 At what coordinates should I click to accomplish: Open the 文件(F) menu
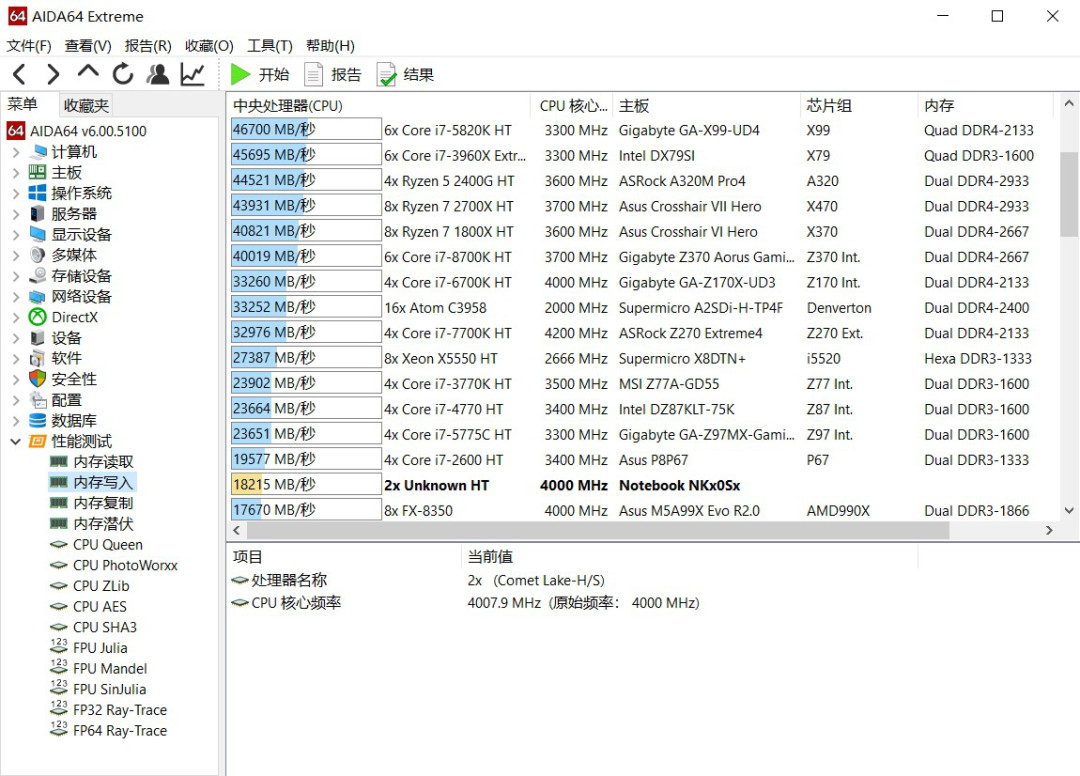coord(29,46)
